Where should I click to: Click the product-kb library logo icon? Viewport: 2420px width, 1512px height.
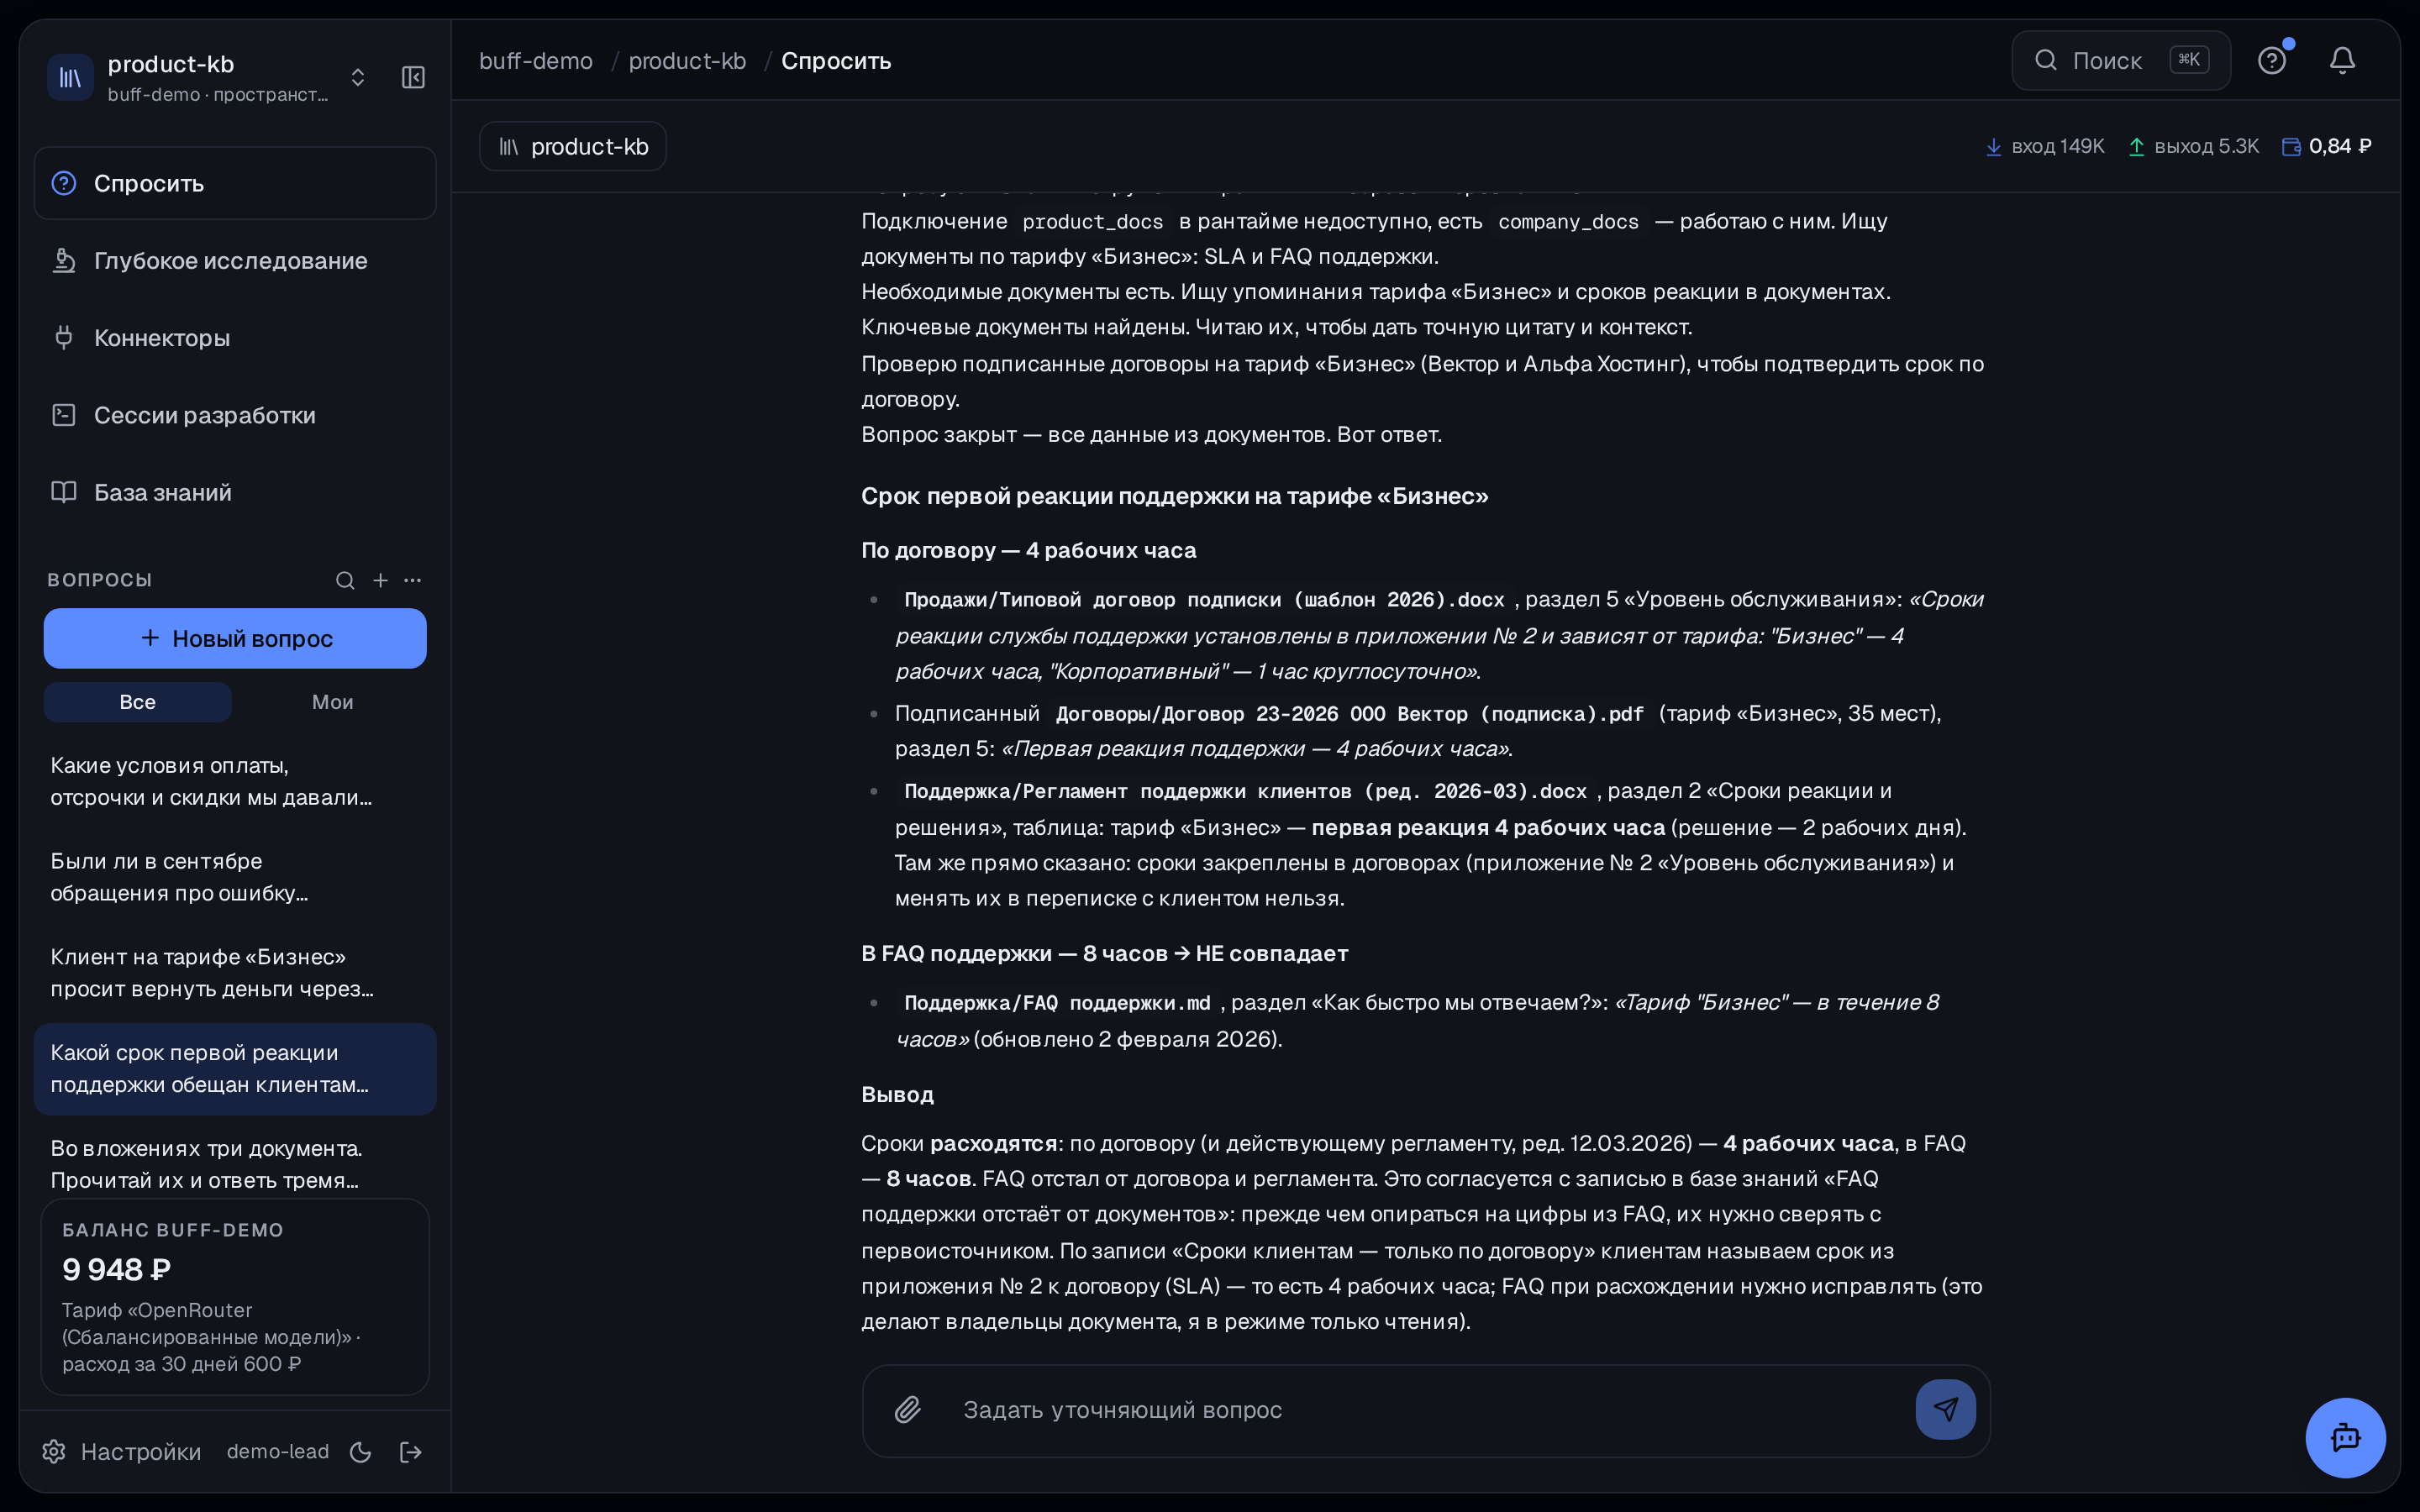71,78
